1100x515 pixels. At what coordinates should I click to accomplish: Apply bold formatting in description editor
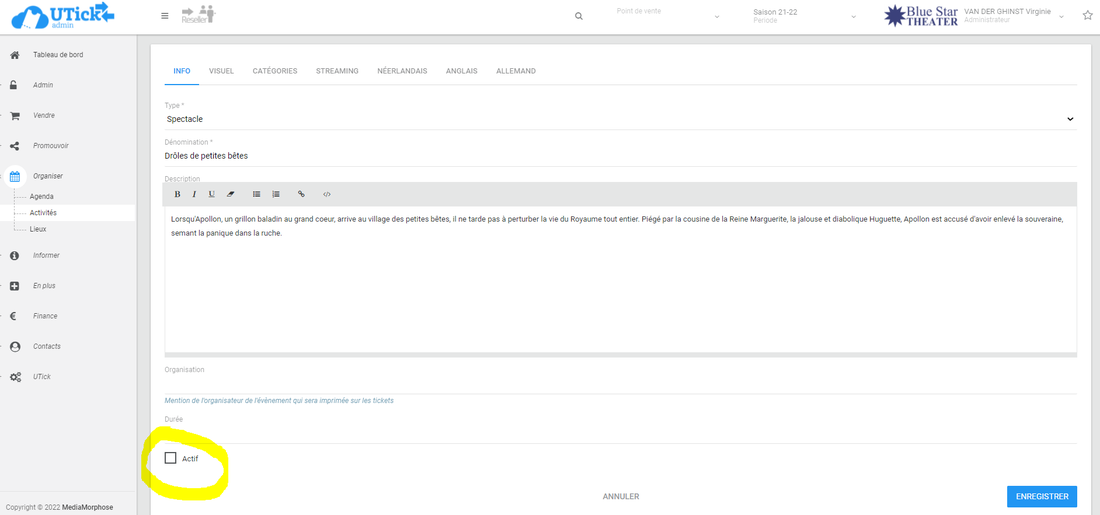[x=178, y=194]
